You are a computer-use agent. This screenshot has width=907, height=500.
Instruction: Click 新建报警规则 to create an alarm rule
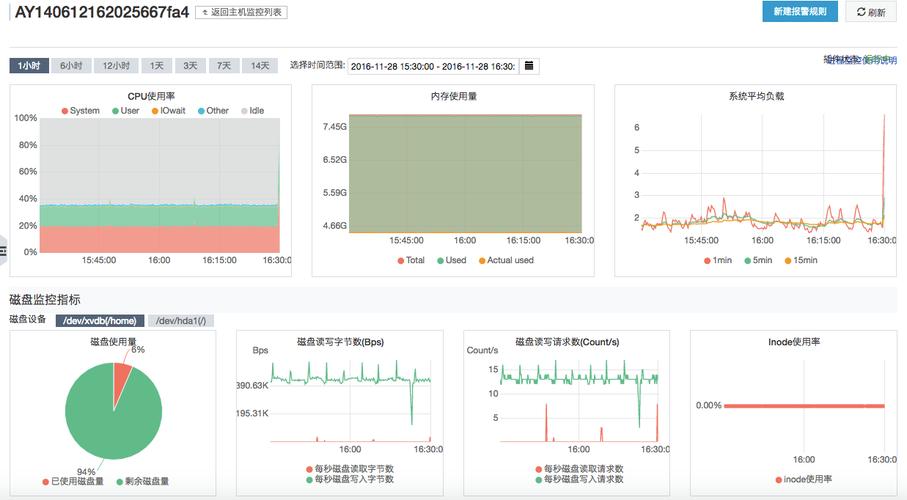click(800, 12)
